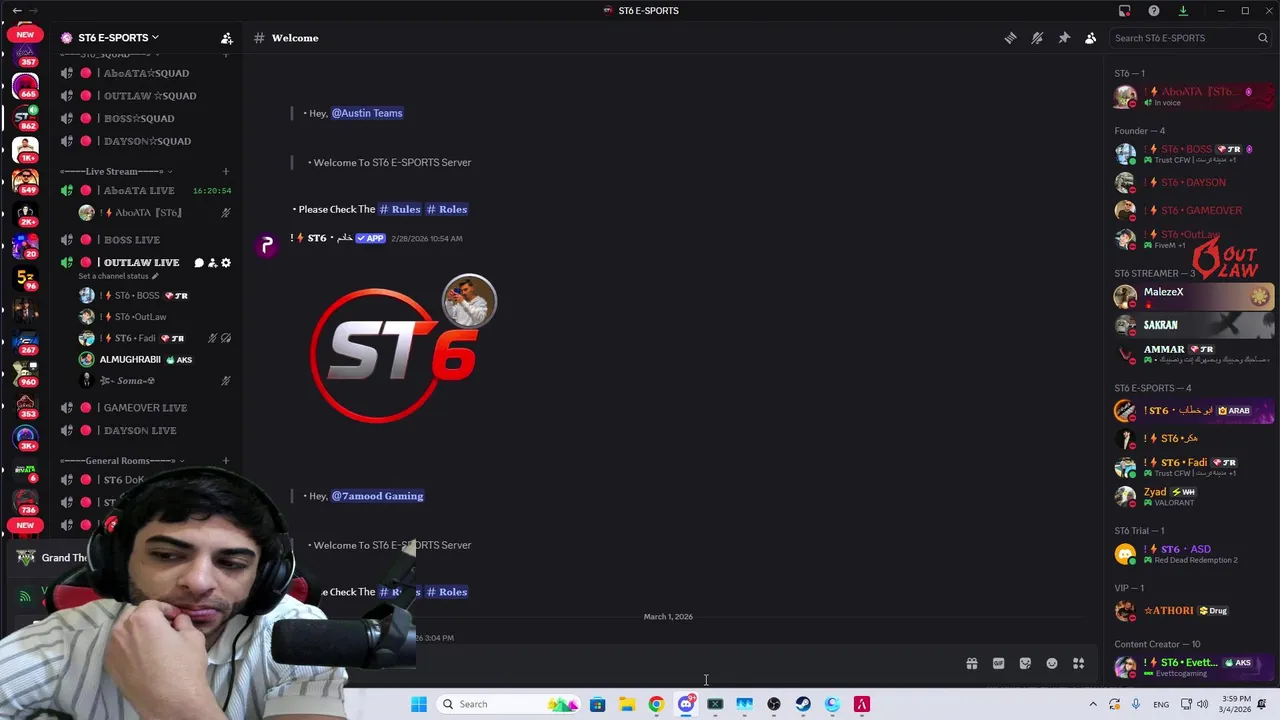Open server icon with 1K+ badge
1280x720 pixels.
(x=25, y=151)
